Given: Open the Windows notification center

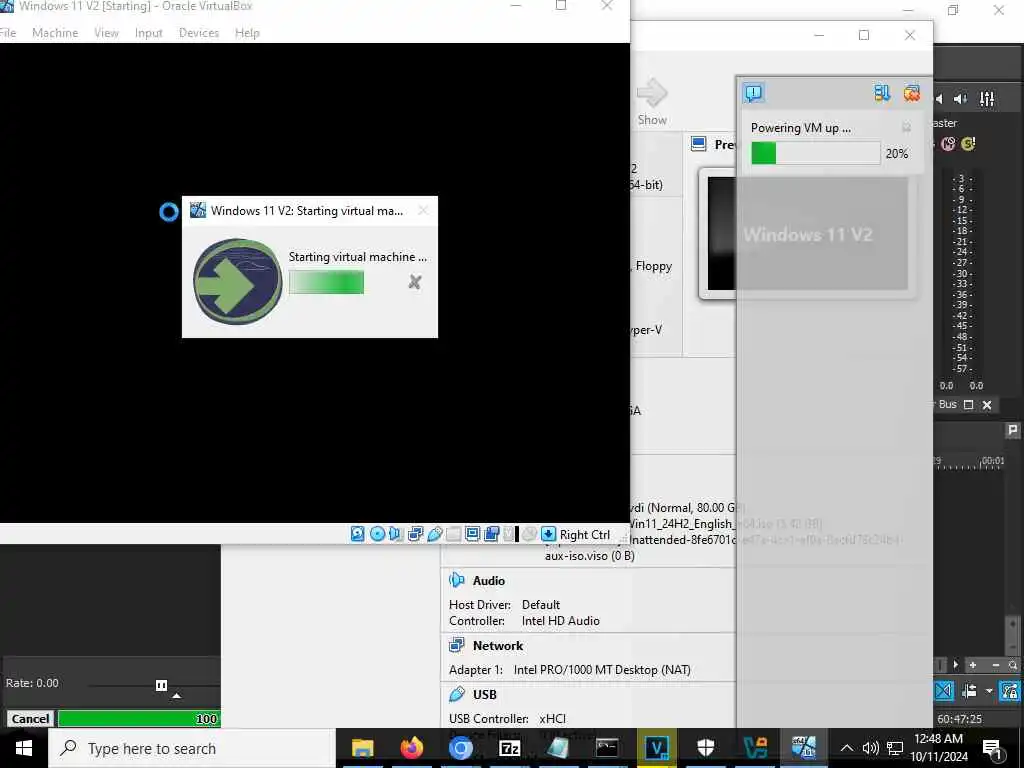Looking at the screenshot, I should point(993,748).
